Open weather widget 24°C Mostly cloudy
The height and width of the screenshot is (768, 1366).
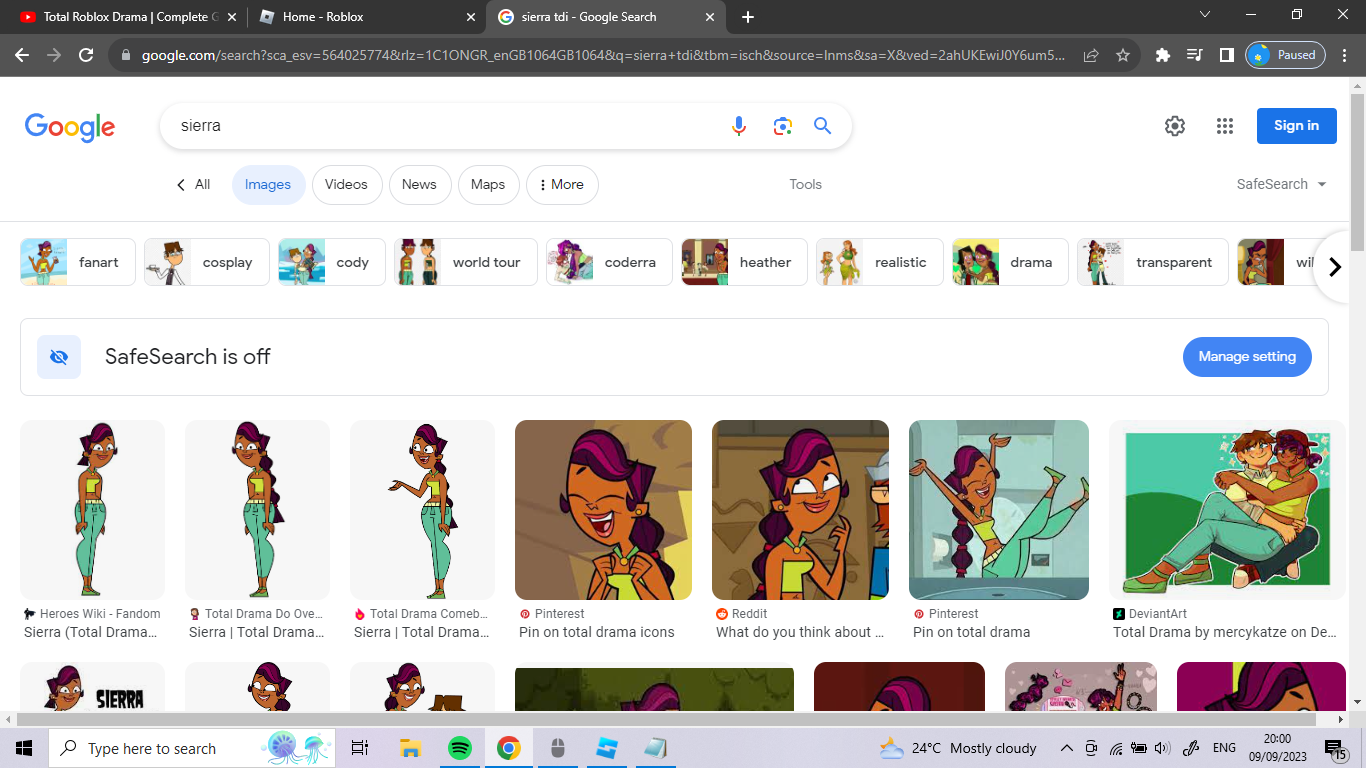point(957,748)
